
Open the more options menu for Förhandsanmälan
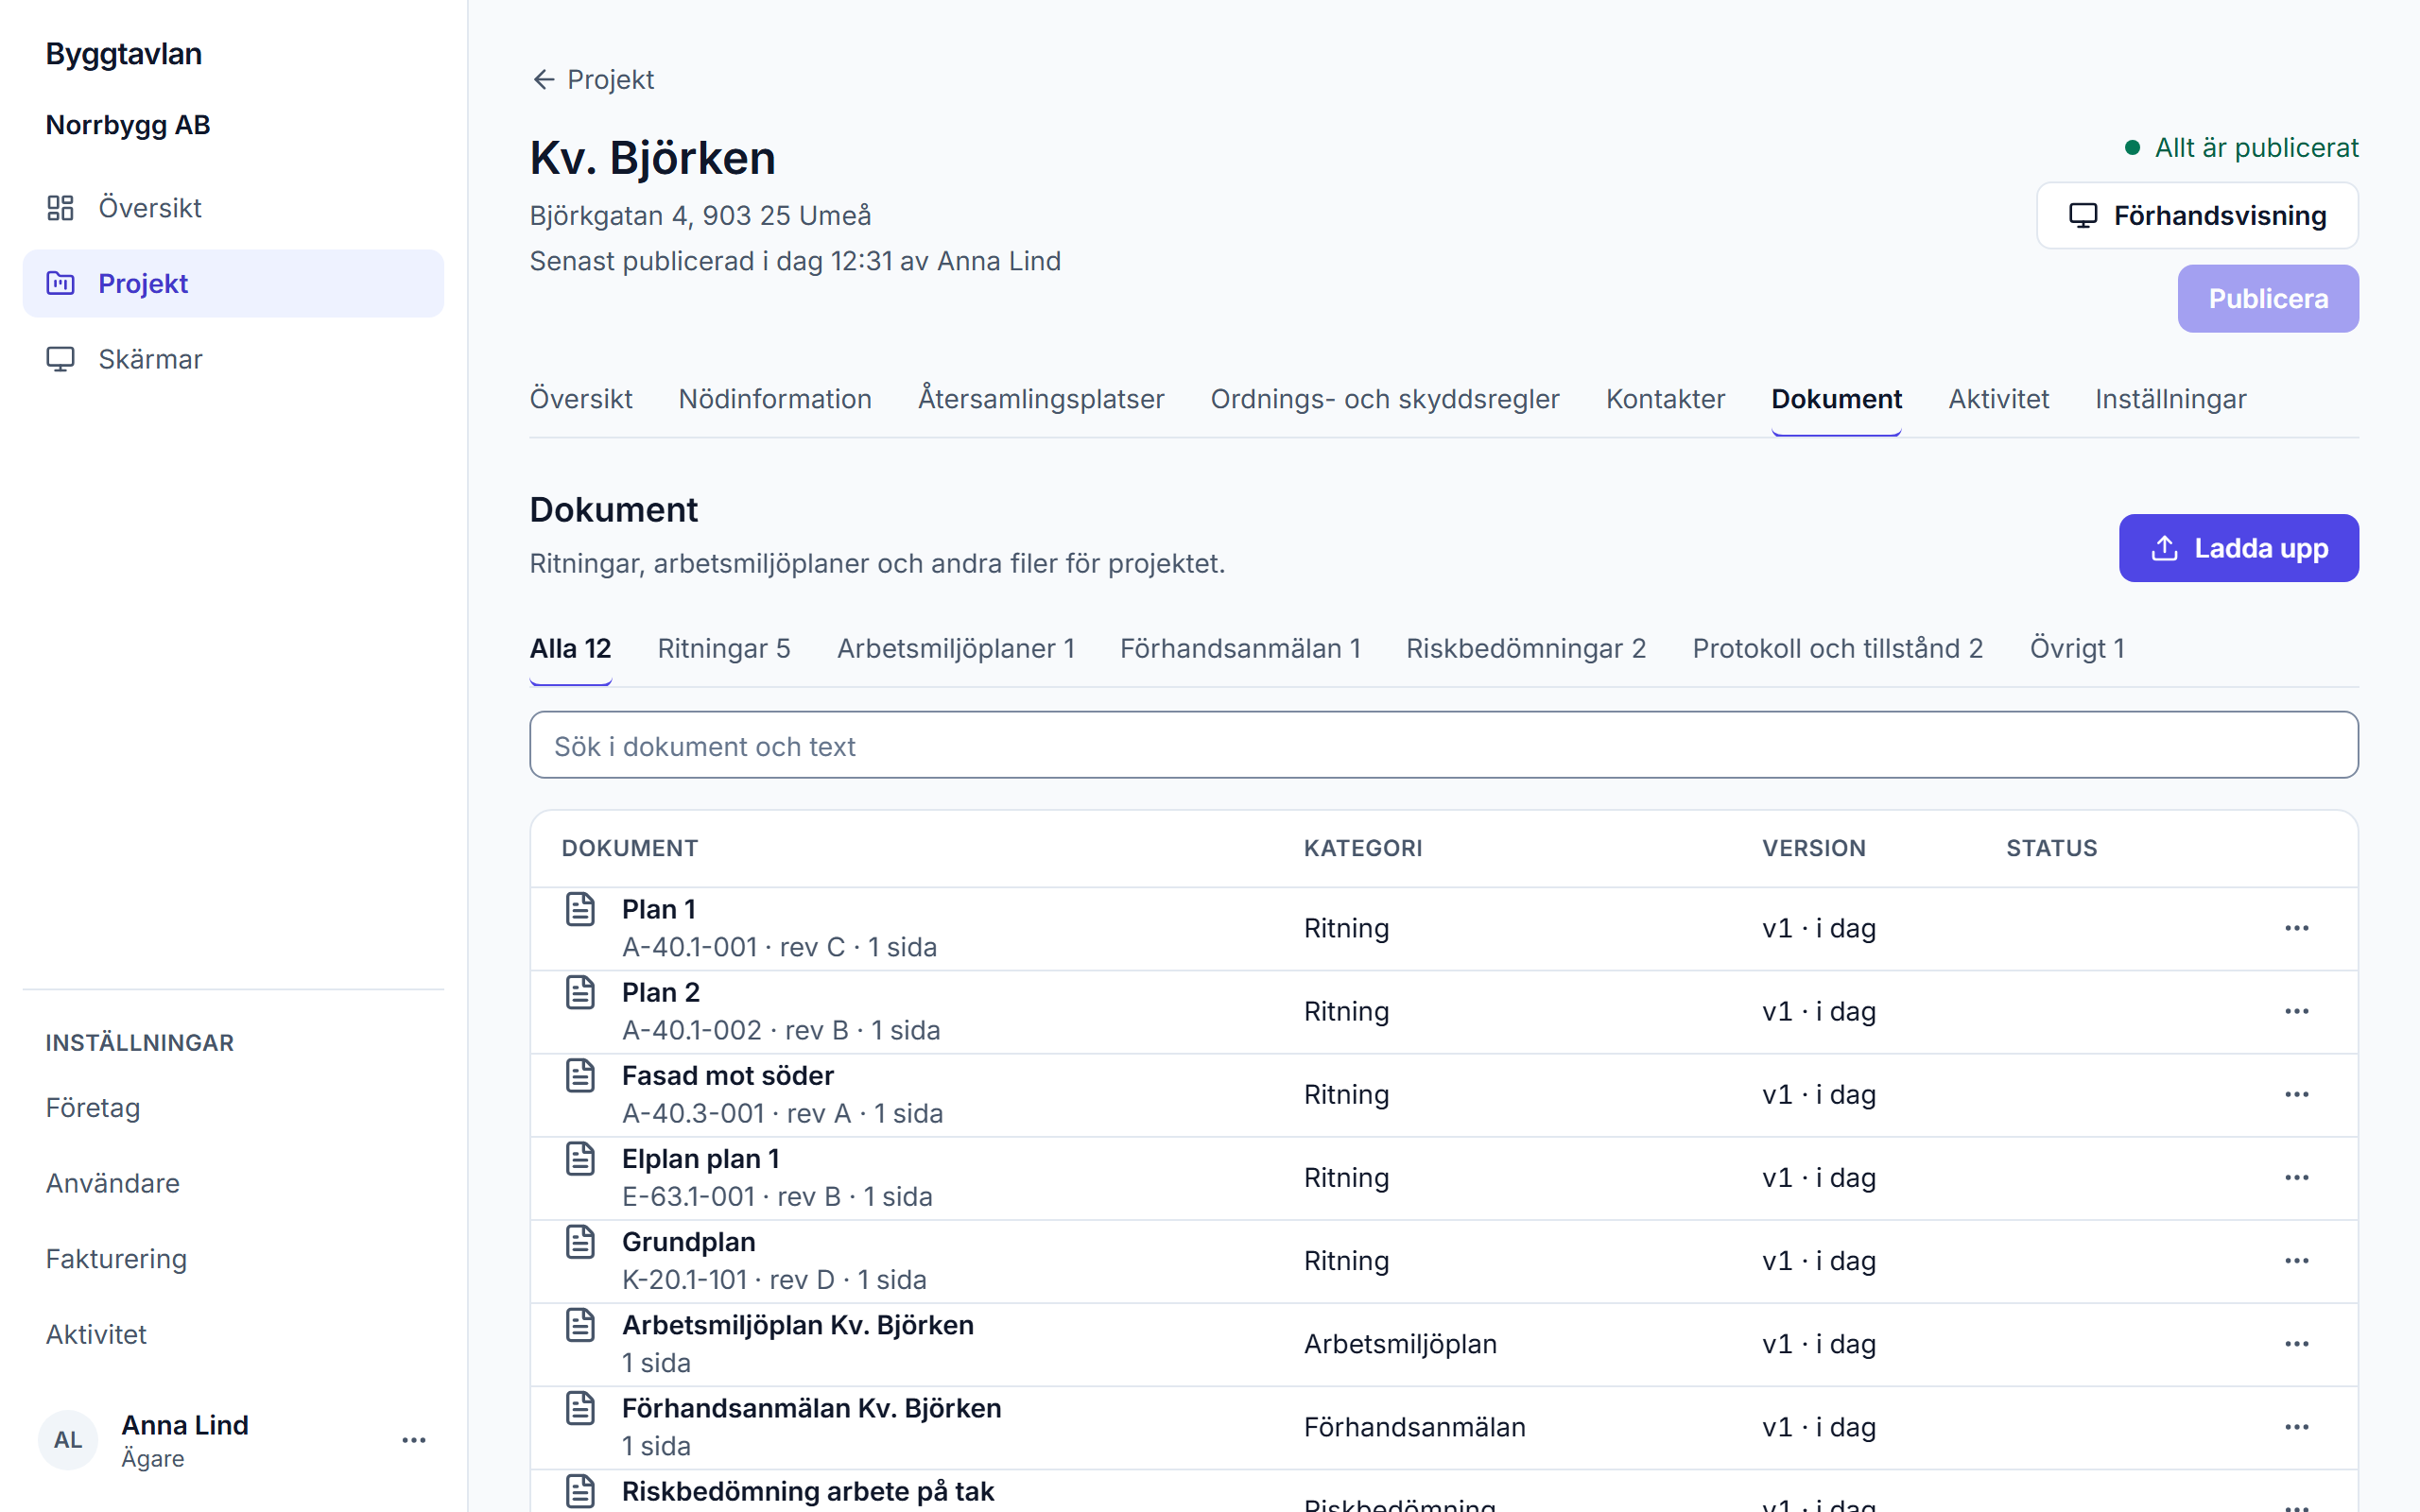pyautogui.click(x=2297, y=1426)
